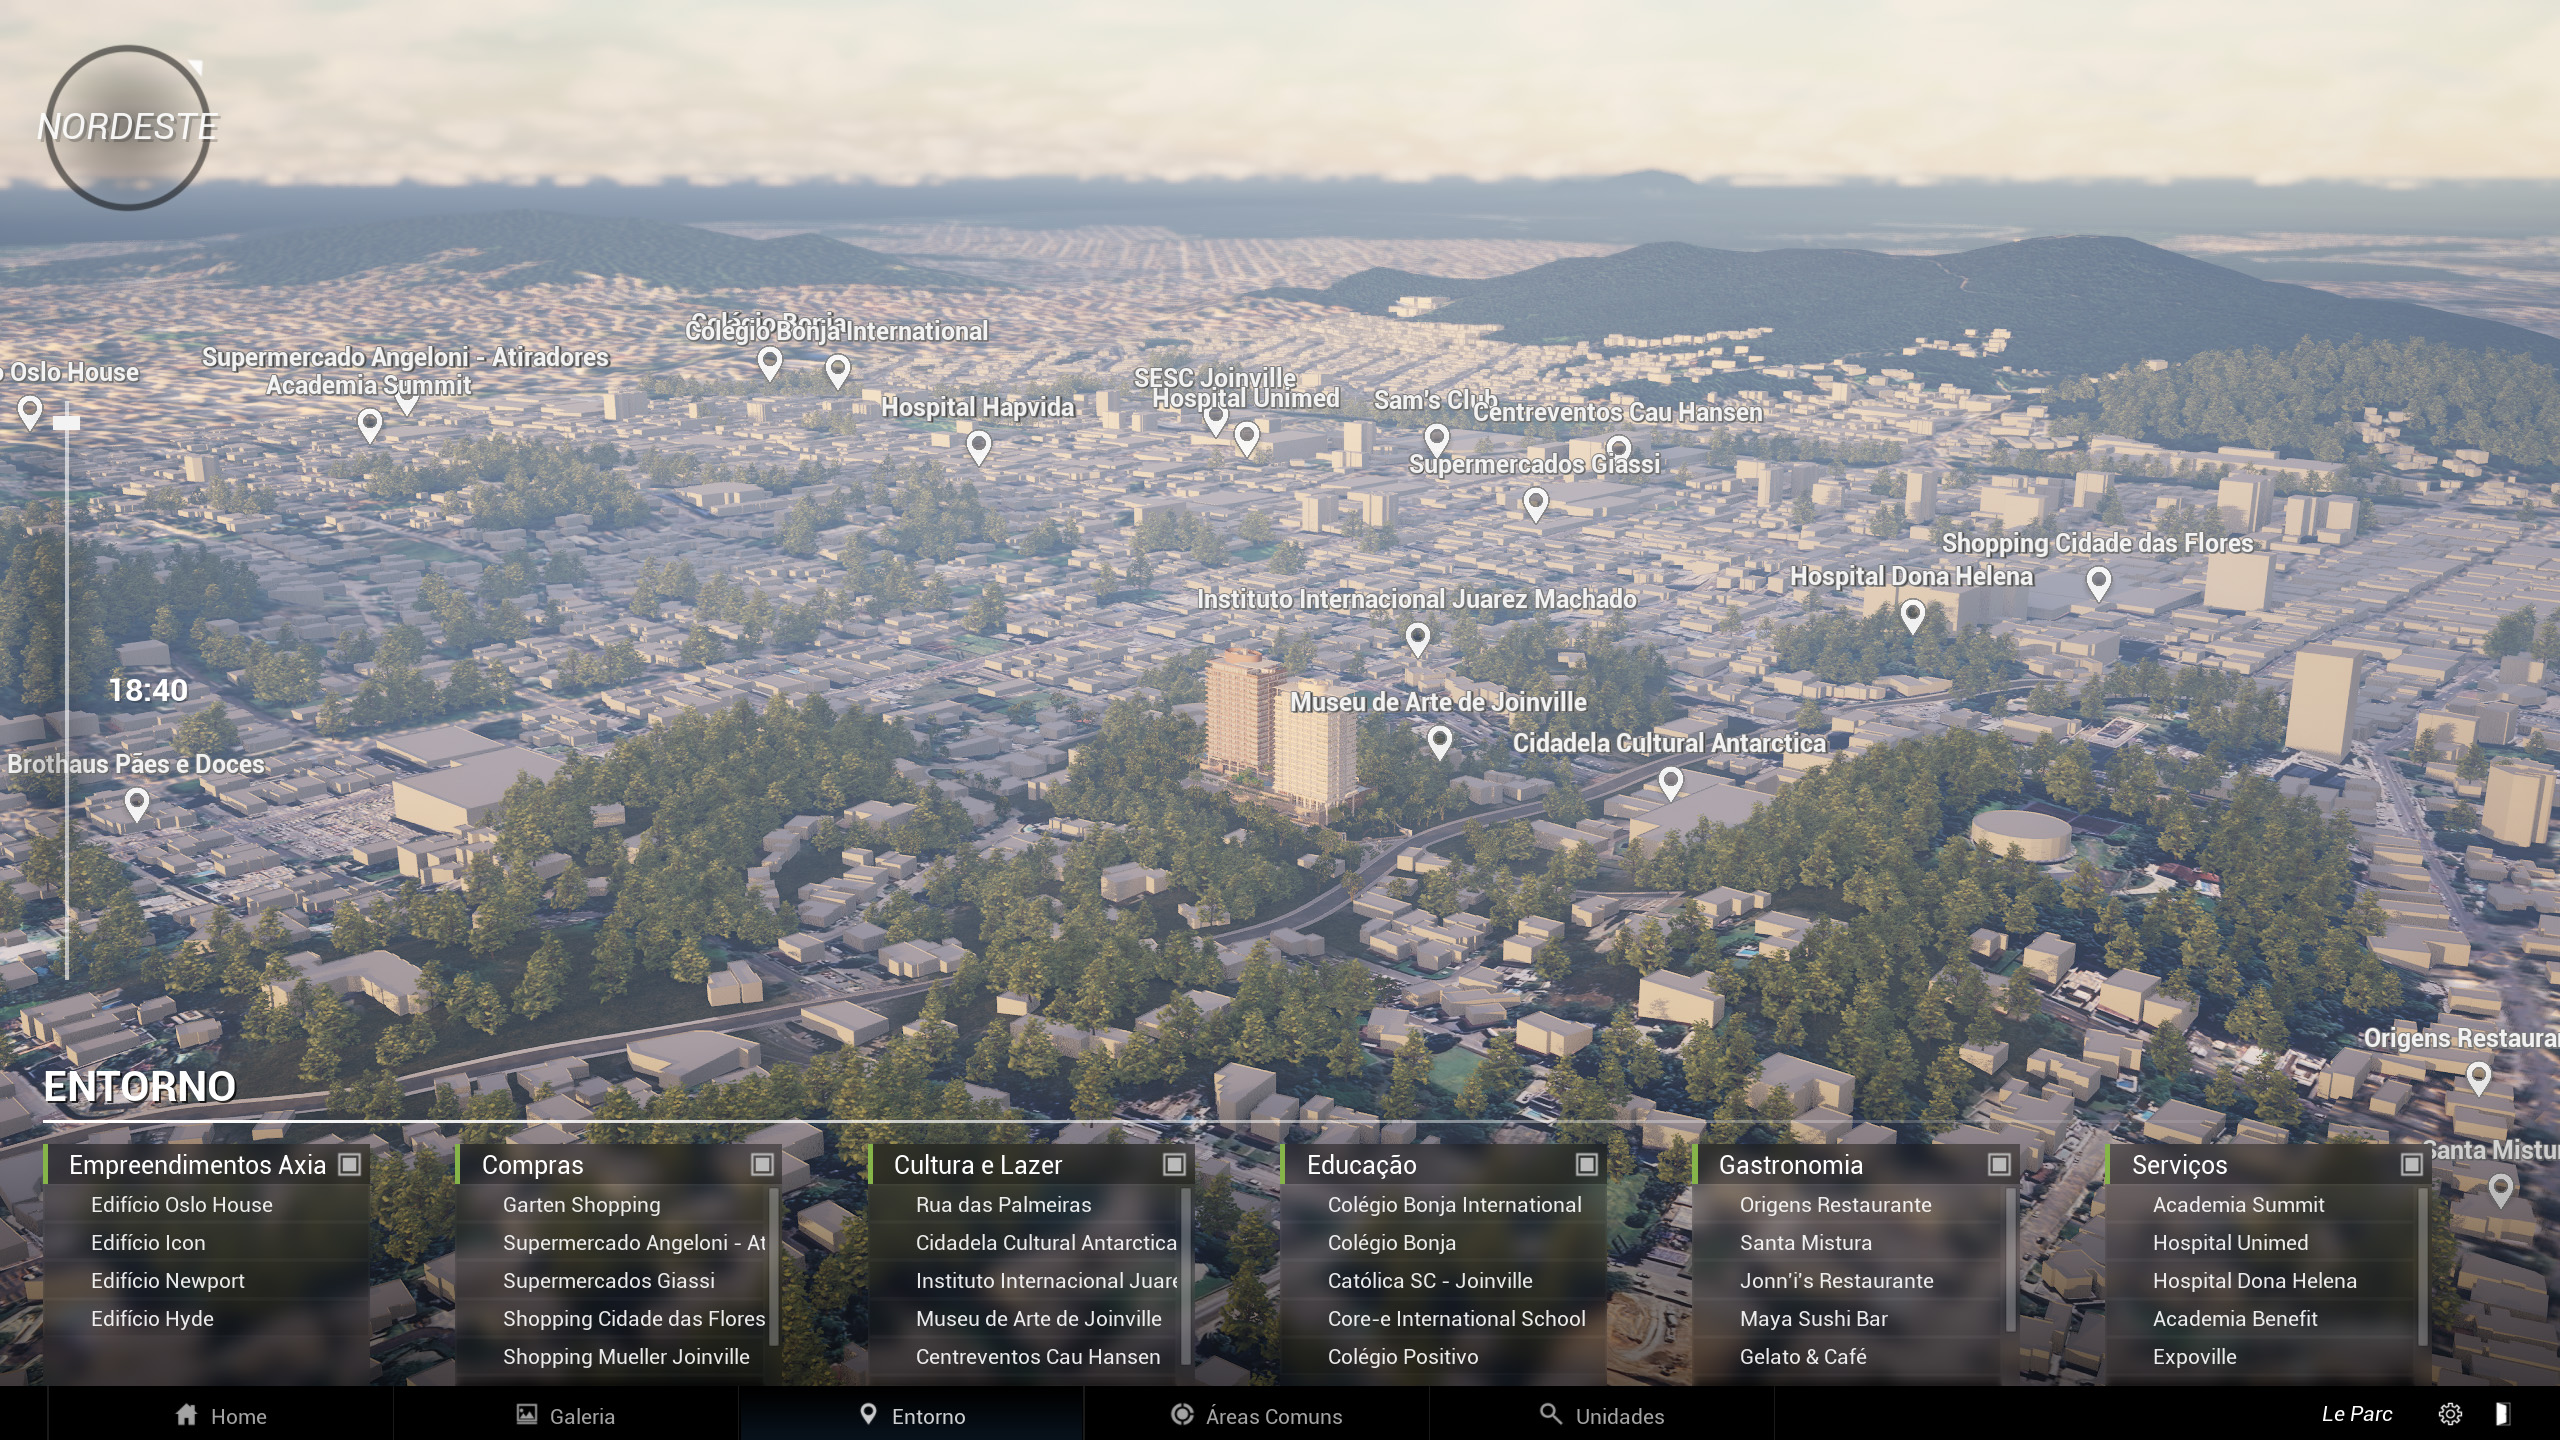Select Colégio Bonja list entry
Screen dimensions: 2560x1440
pyautogui.click(x=1444, y=1242)
